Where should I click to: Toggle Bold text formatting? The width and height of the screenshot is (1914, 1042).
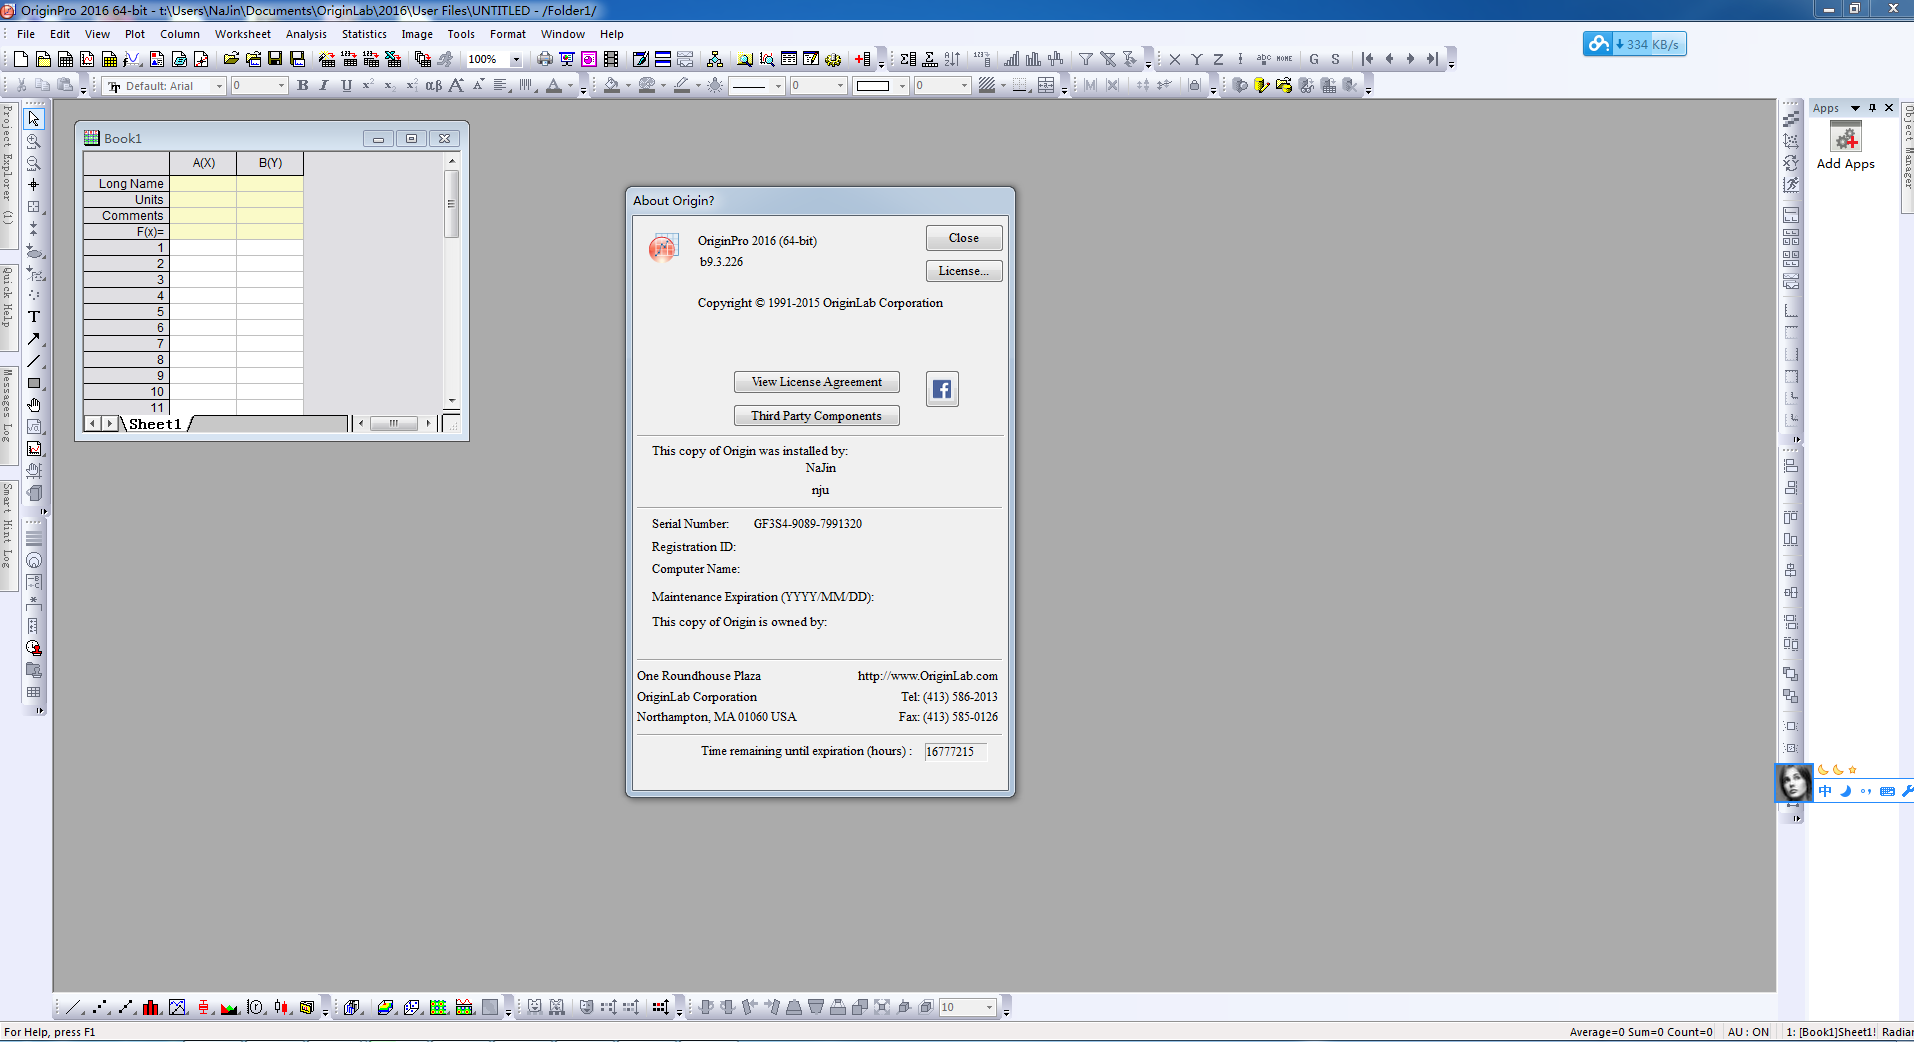[x=302, y=86]
